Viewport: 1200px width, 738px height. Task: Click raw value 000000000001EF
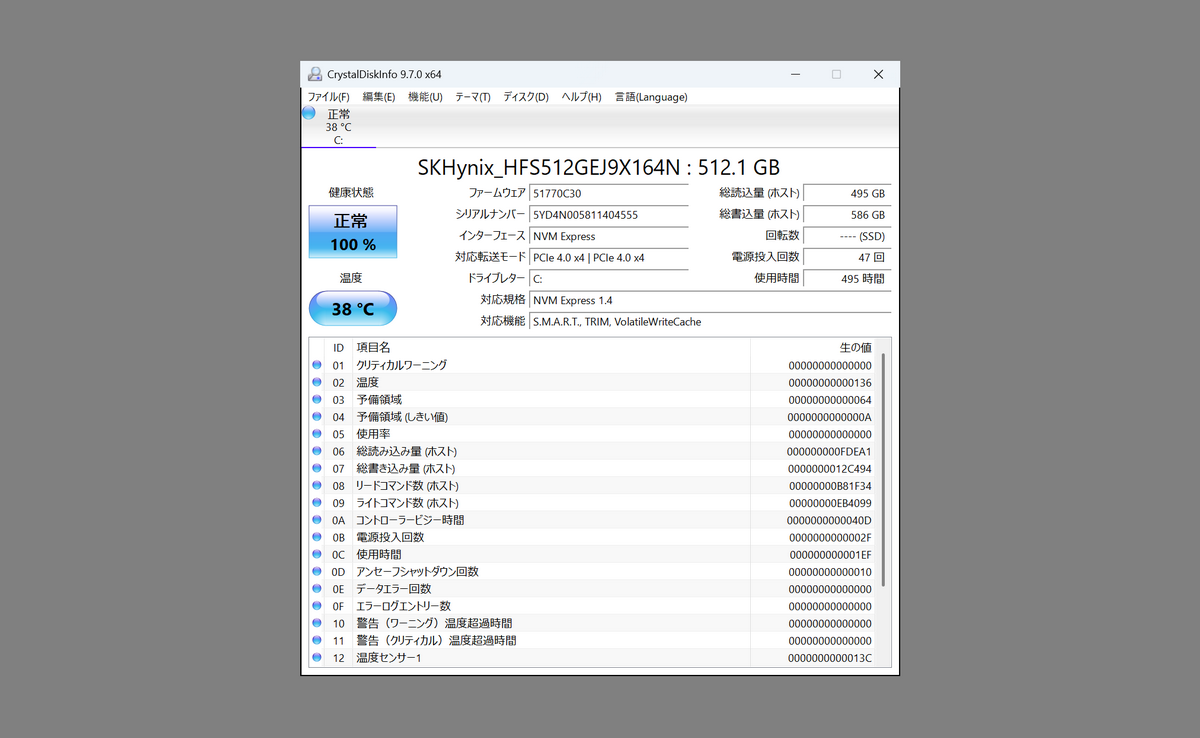click(x=830, y=554)
